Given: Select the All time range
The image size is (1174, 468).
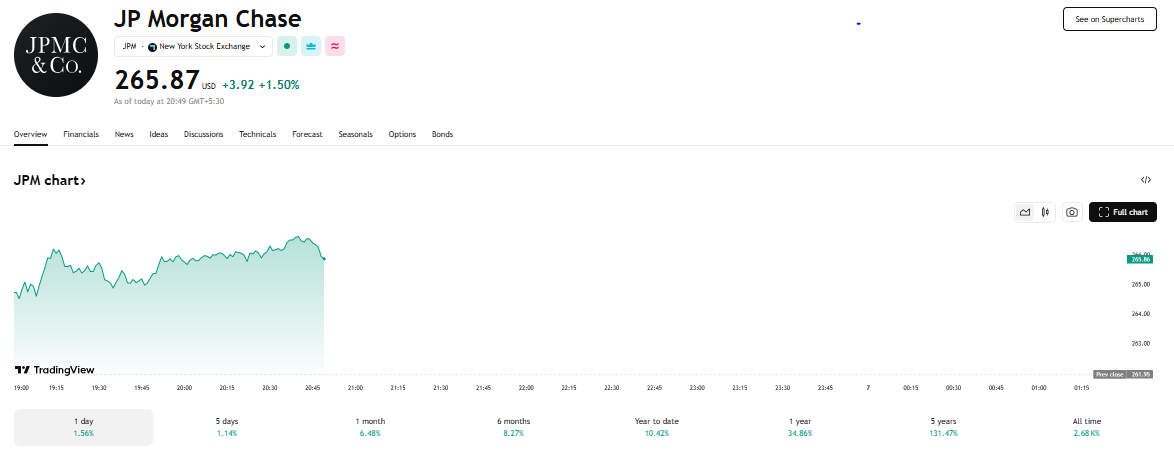Looking at the screenshot, I should click(1086, 427).
